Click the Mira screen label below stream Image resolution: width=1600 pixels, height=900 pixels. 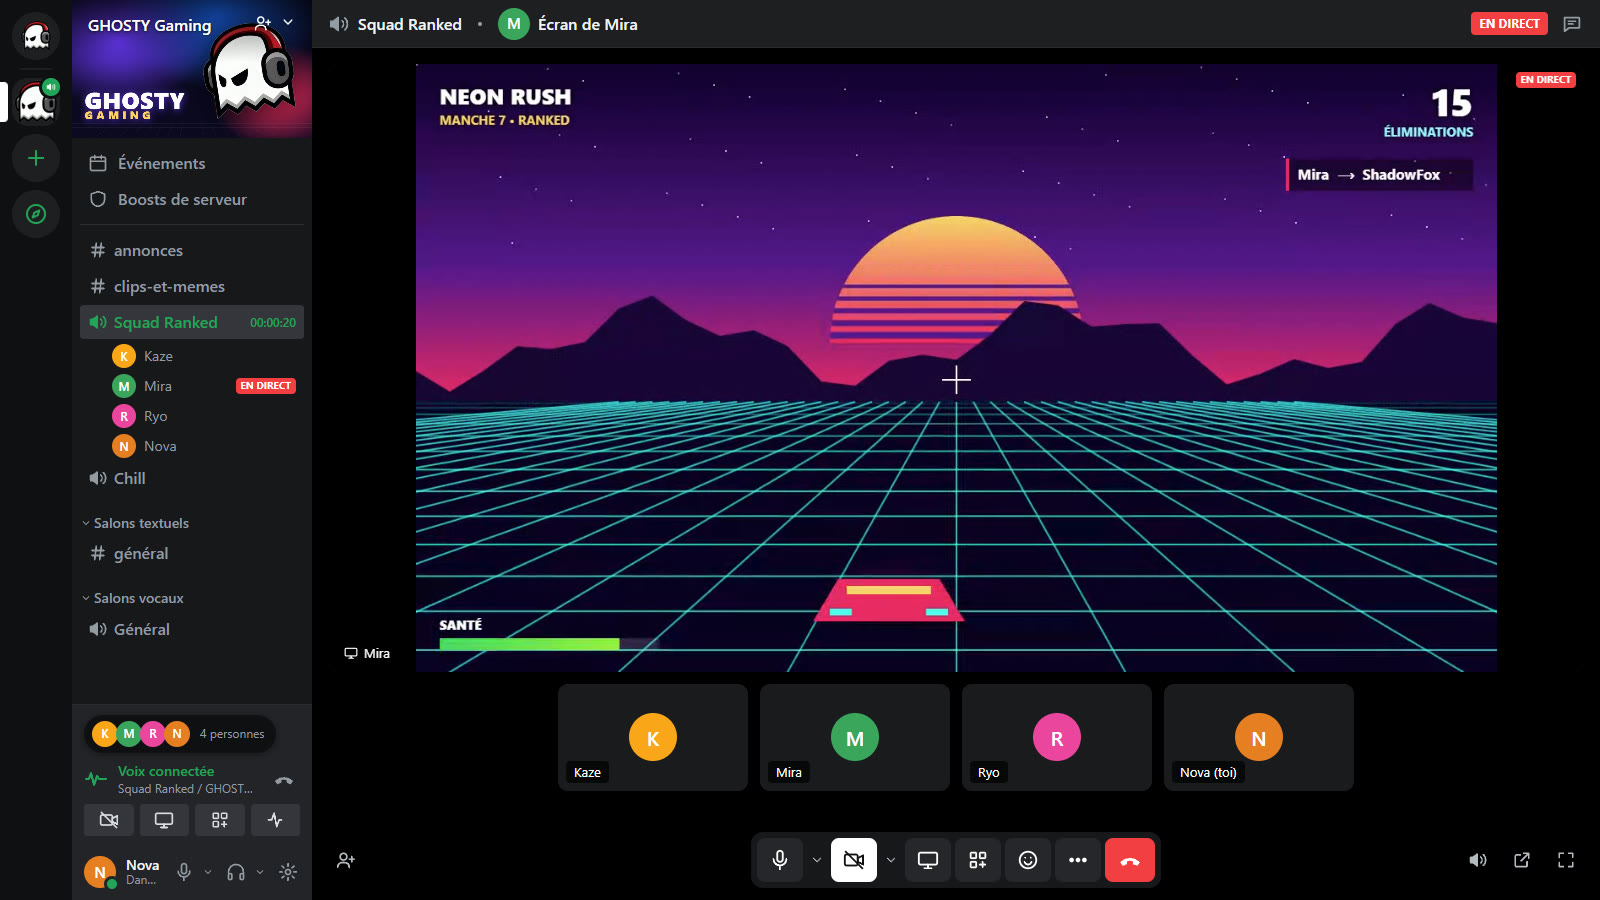(x=367, y=653)
